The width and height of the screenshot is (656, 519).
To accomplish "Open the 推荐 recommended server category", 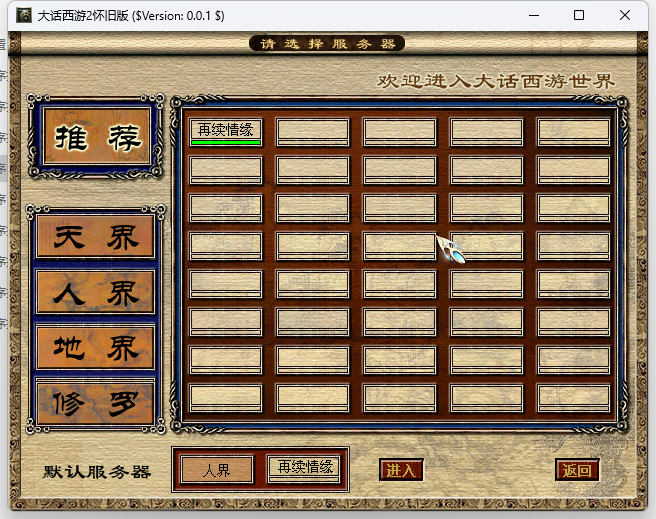I will (x=97, y=136).
